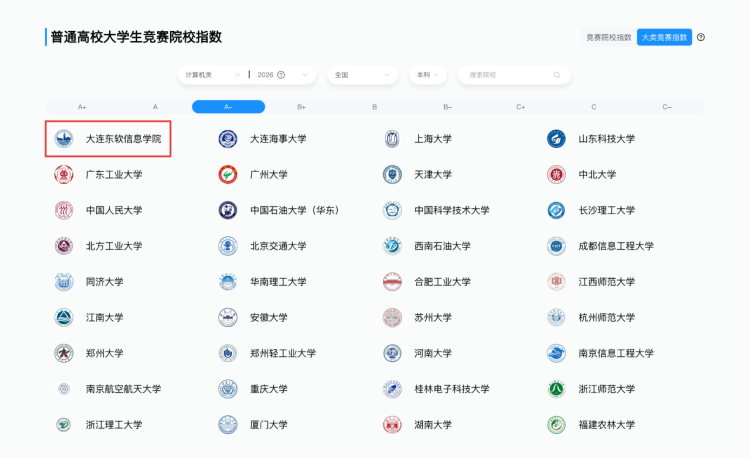This screenshot has height=458, width=750.
Task: Click the 华南理工大学 logo
Action: 228,282
